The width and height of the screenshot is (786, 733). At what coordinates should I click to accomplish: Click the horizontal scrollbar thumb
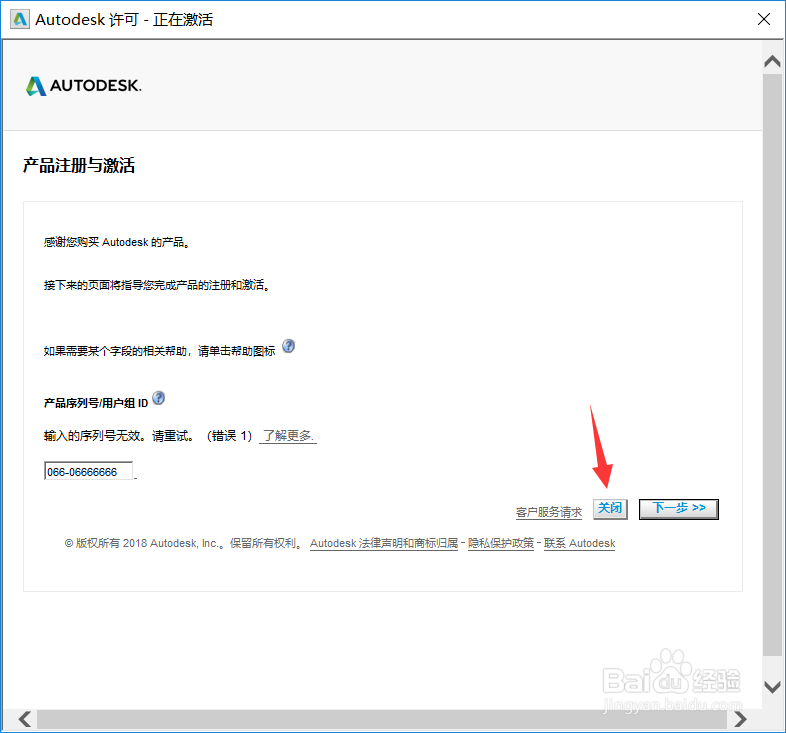382,719
